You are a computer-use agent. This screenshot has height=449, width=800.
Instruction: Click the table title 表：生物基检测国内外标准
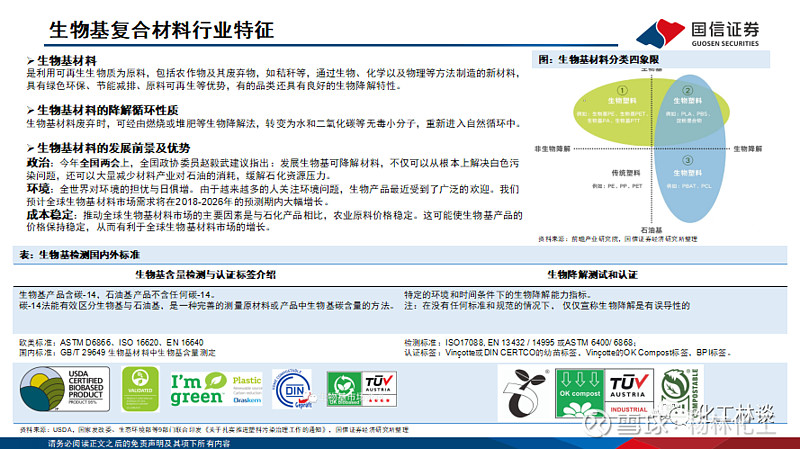coord(80,255)
